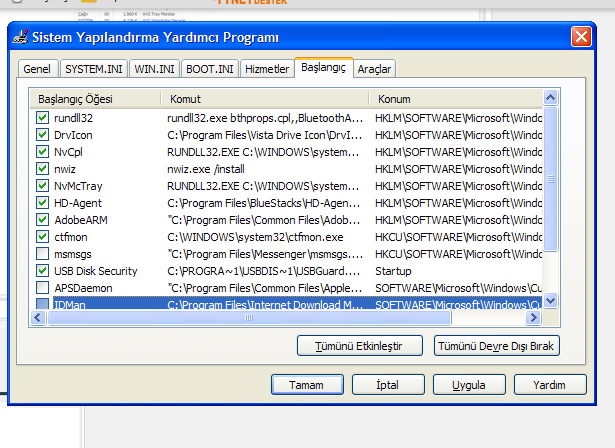Toggle the nwiz startup checkbox
The width and height of the screenshot is (615, 448).
42,169
